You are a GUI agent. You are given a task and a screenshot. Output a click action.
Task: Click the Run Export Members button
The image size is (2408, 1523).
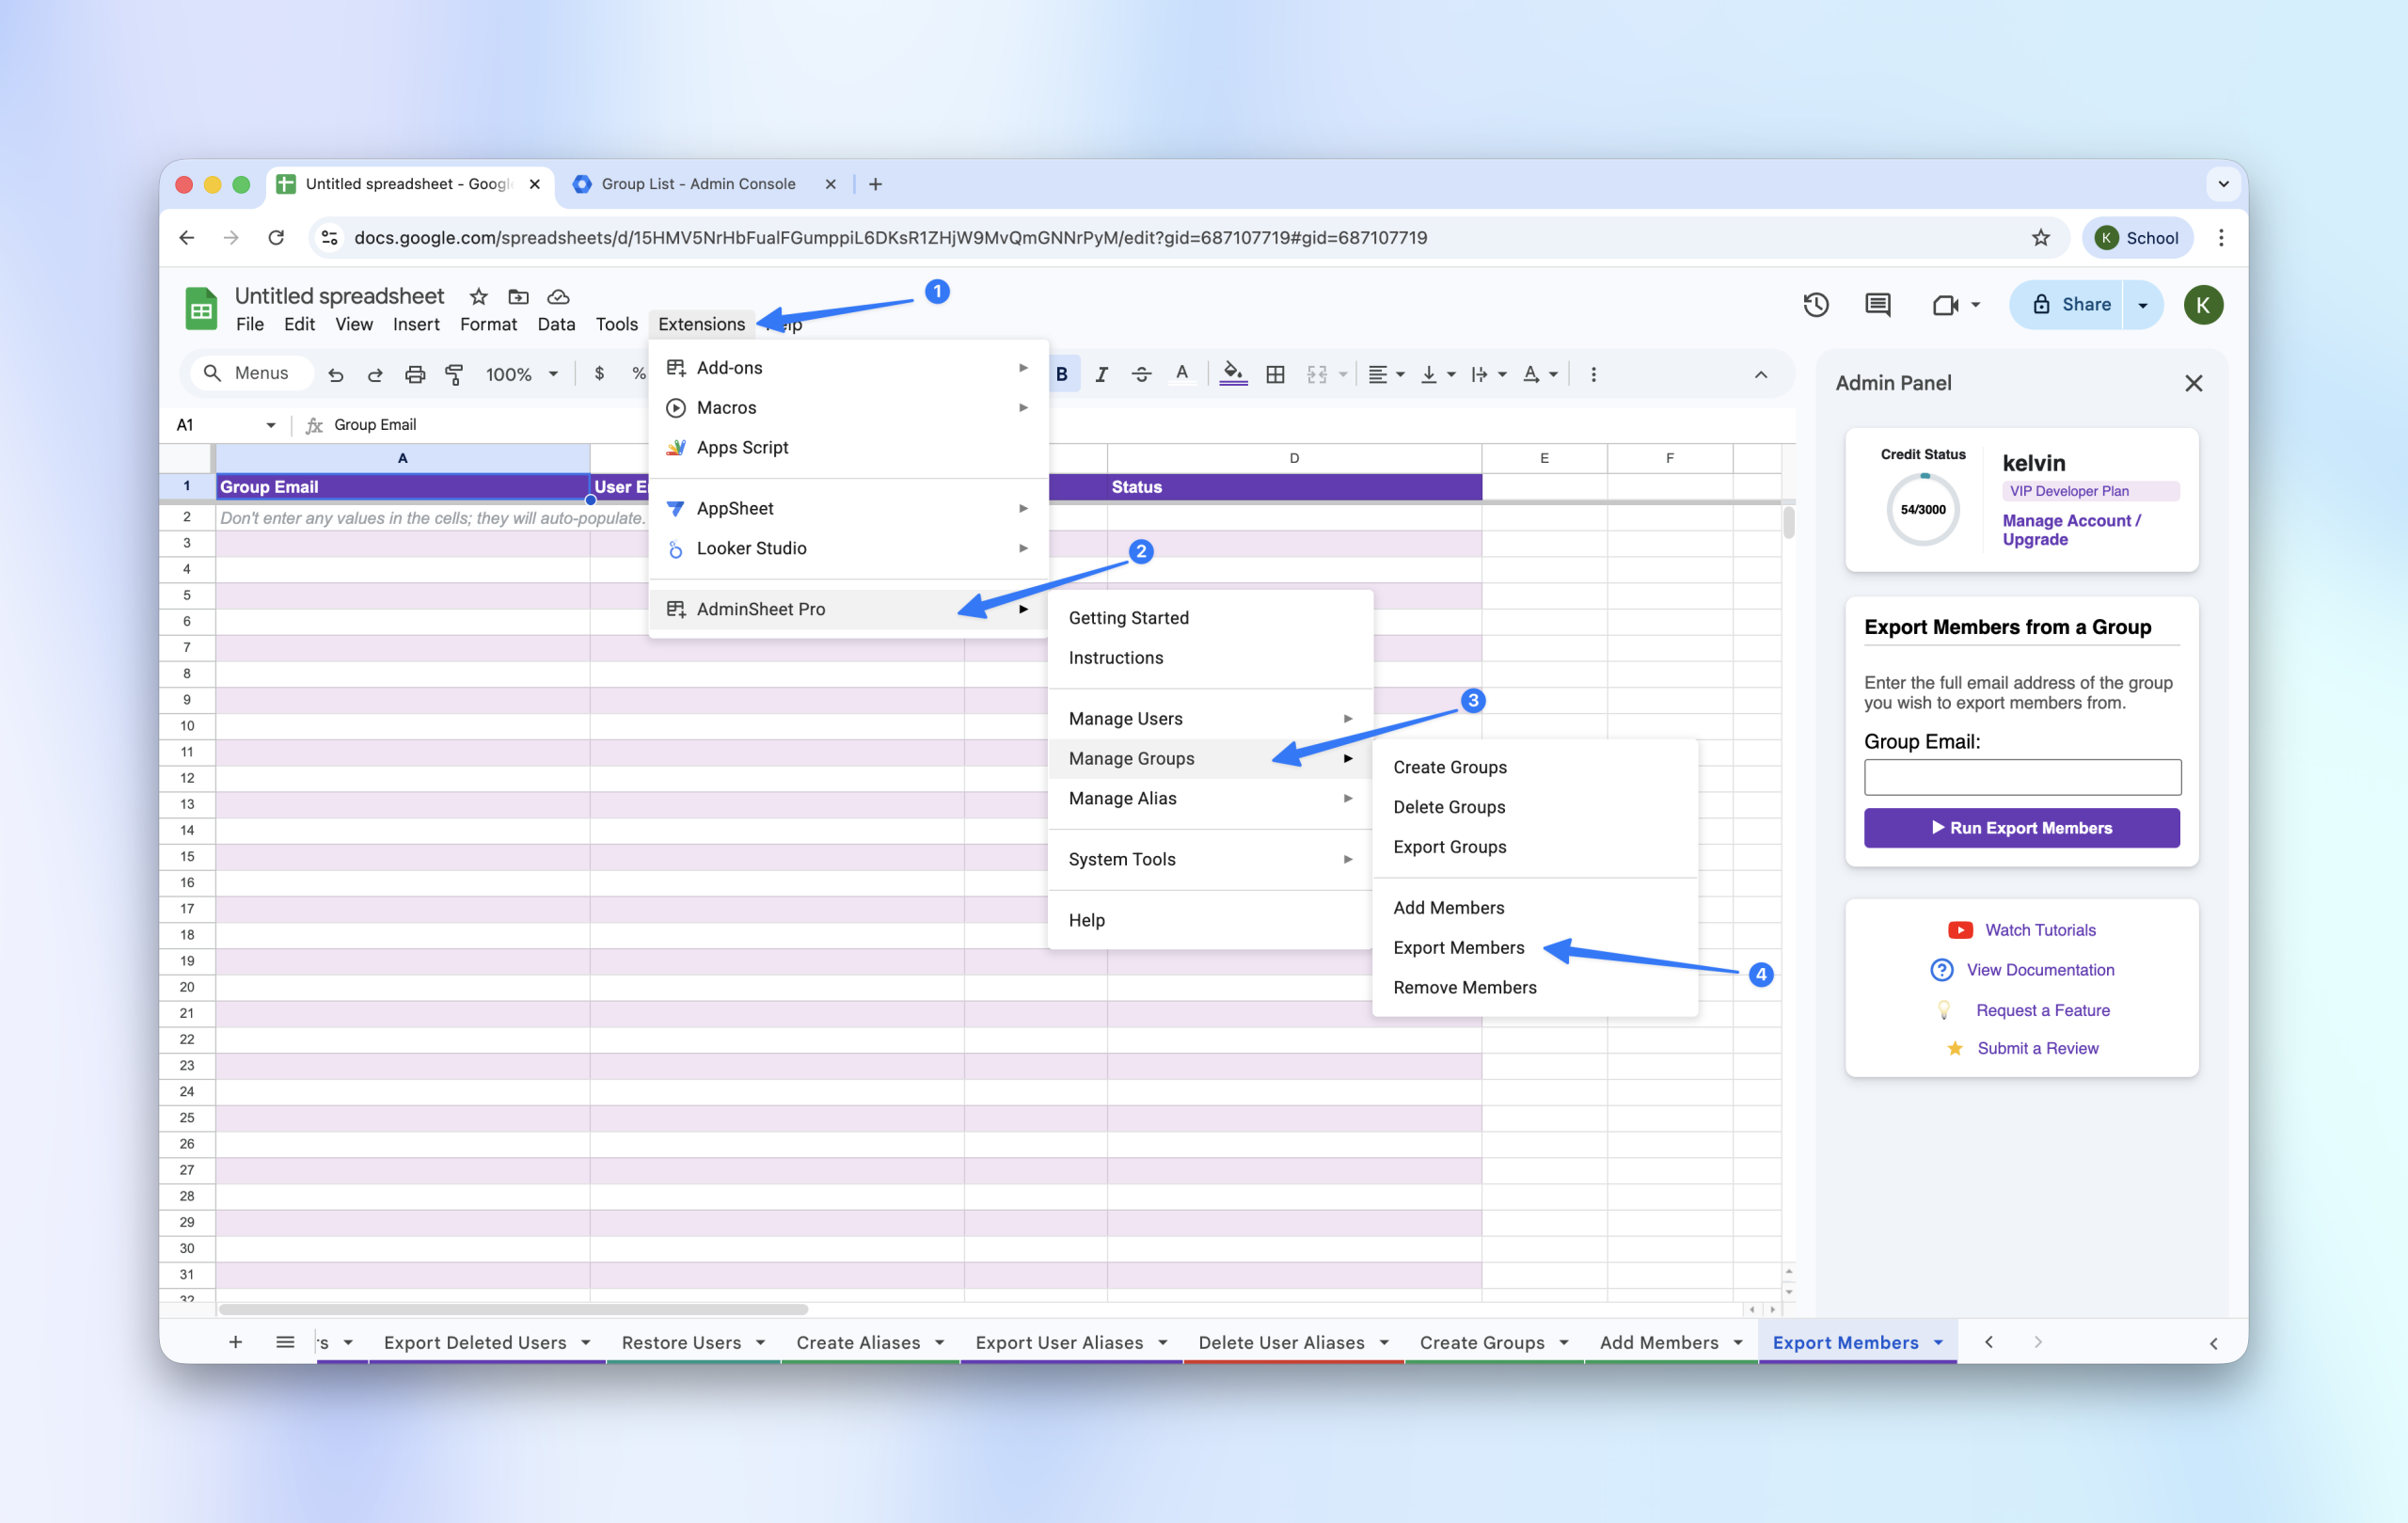click(2021, 827)
